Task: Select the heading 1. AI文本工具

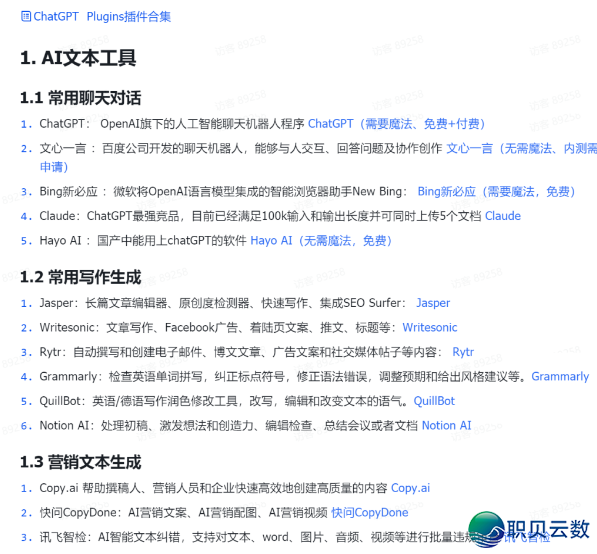Action: 78,58
